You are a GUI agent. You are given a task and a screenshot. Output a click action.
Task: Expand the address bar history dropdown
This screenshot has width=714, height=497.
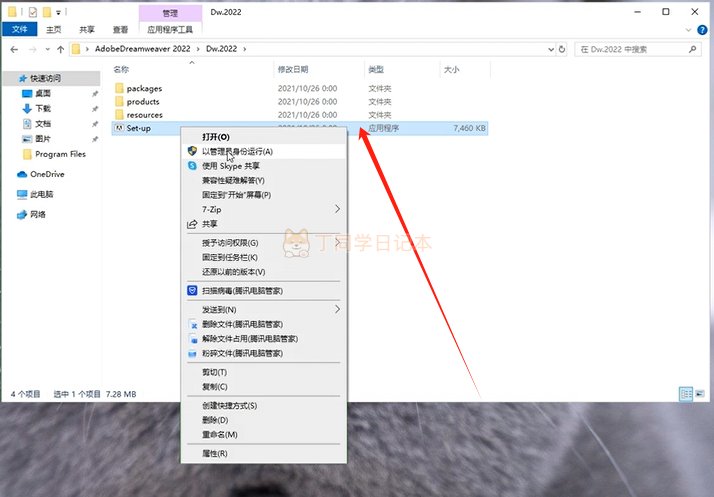pyautogui.click(x=551, y=49)
